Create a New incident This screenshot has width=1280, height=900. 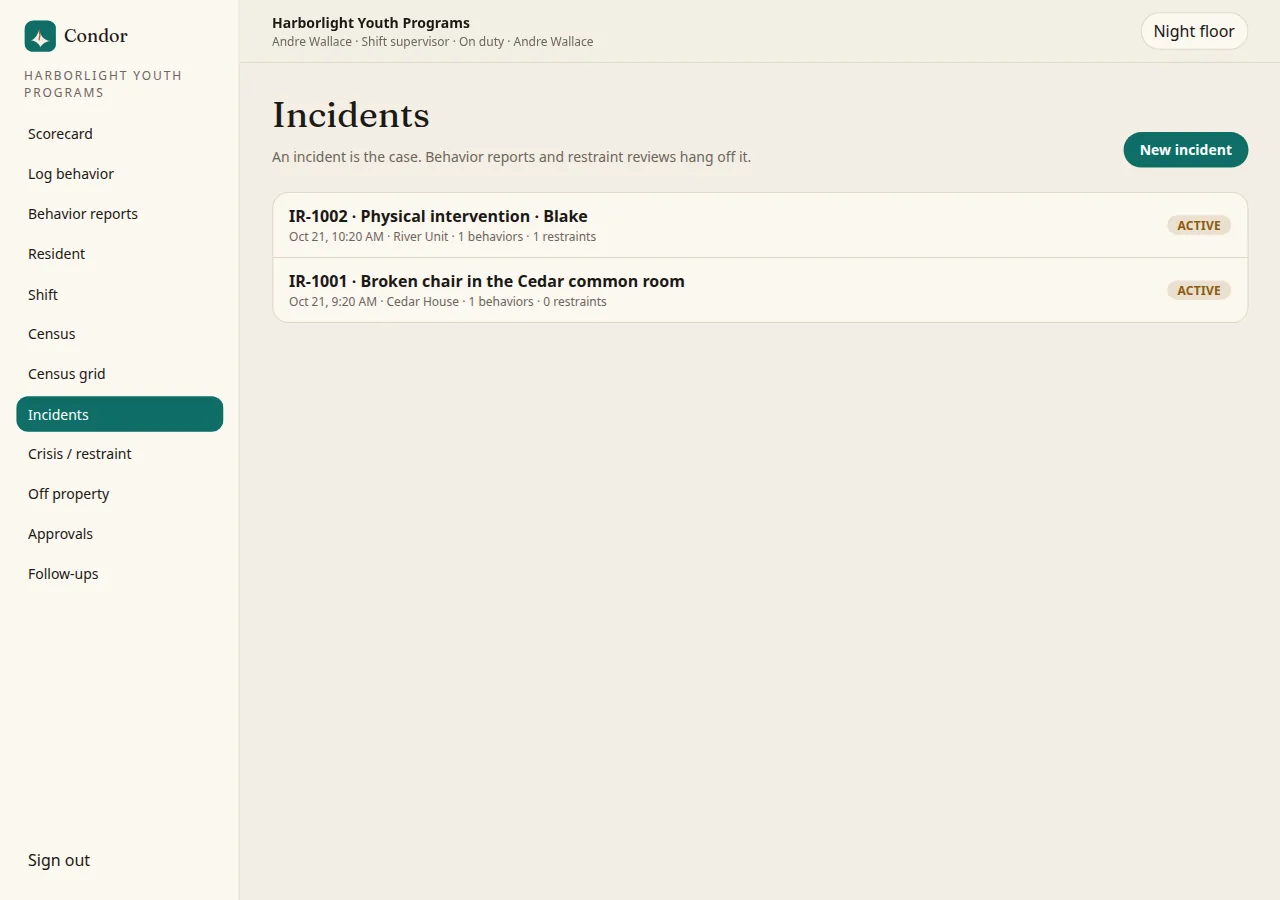(1186, 150)
